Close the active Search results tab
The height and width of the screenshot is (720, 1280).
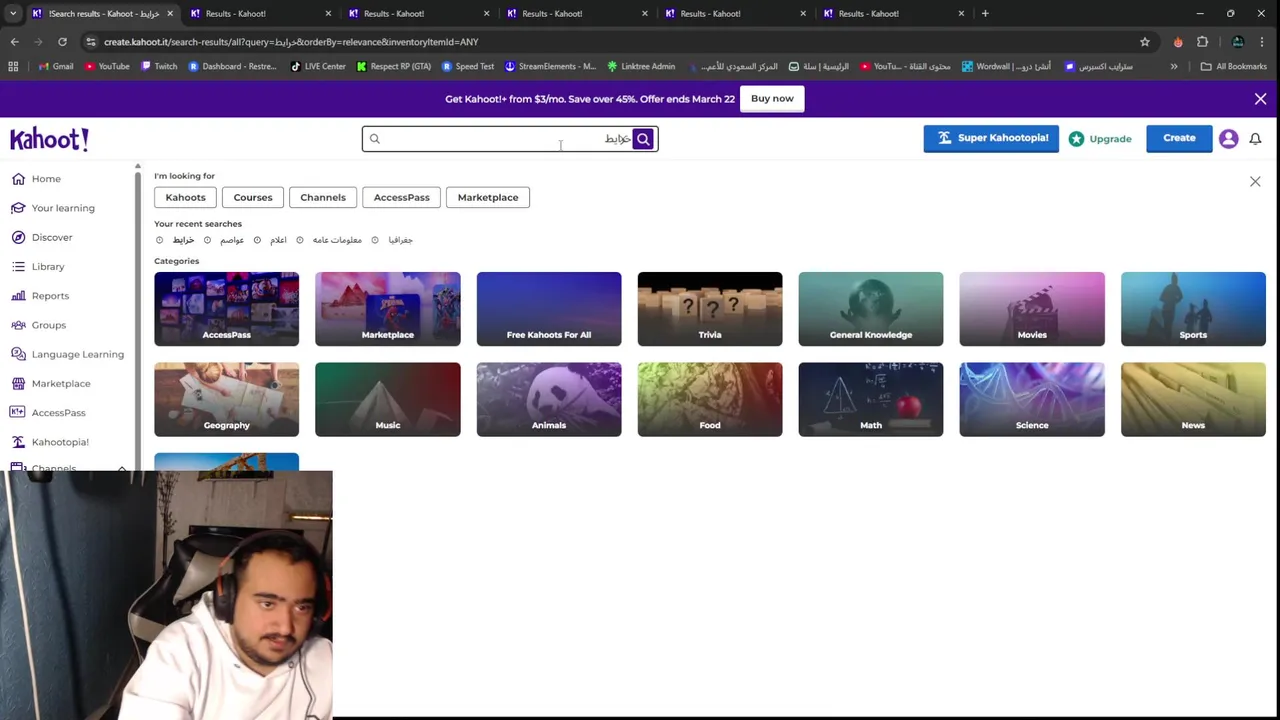click(x=169, y=13)
